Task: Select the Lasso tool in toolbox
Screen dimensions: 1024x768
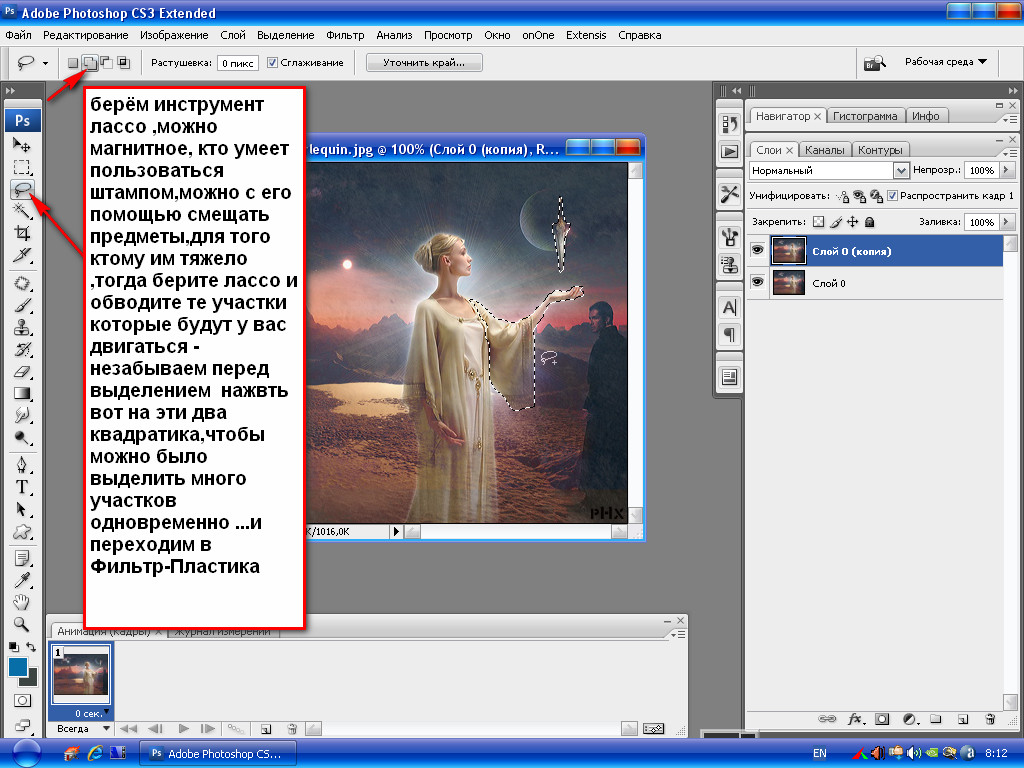Action: click(22, 189)
